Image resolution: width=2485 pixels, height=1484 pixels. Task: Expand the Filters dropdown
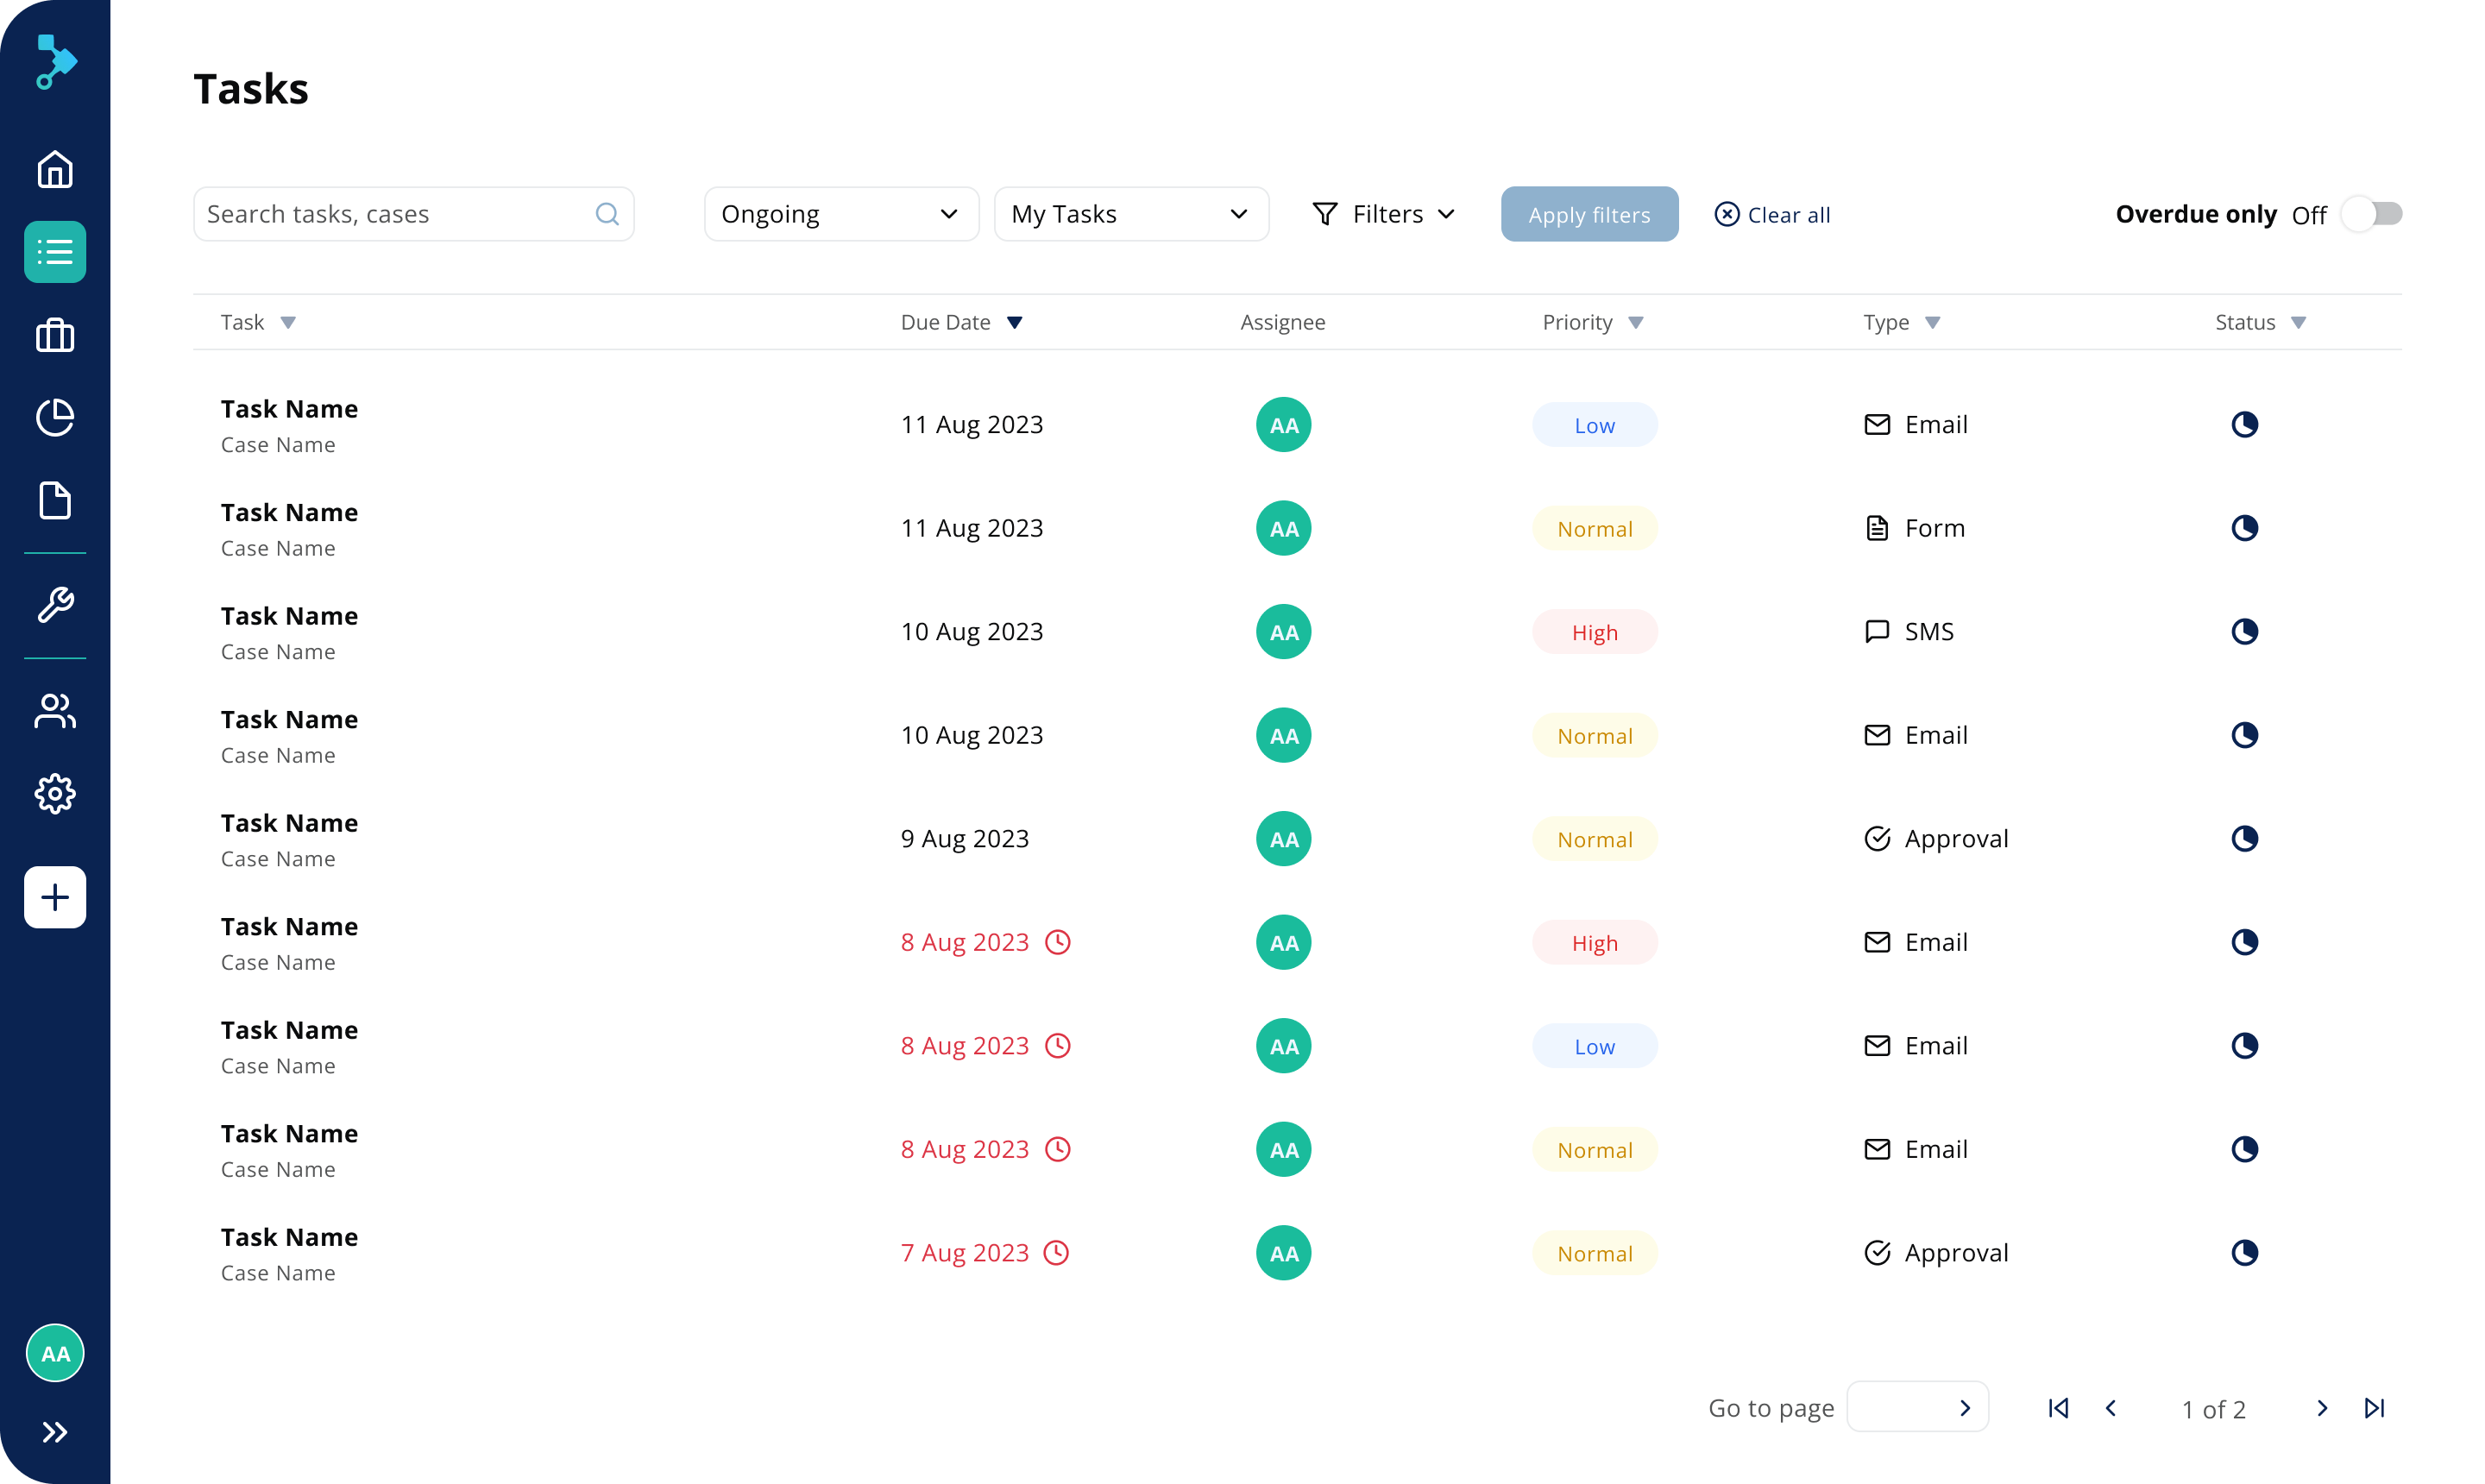point(1384,214)
